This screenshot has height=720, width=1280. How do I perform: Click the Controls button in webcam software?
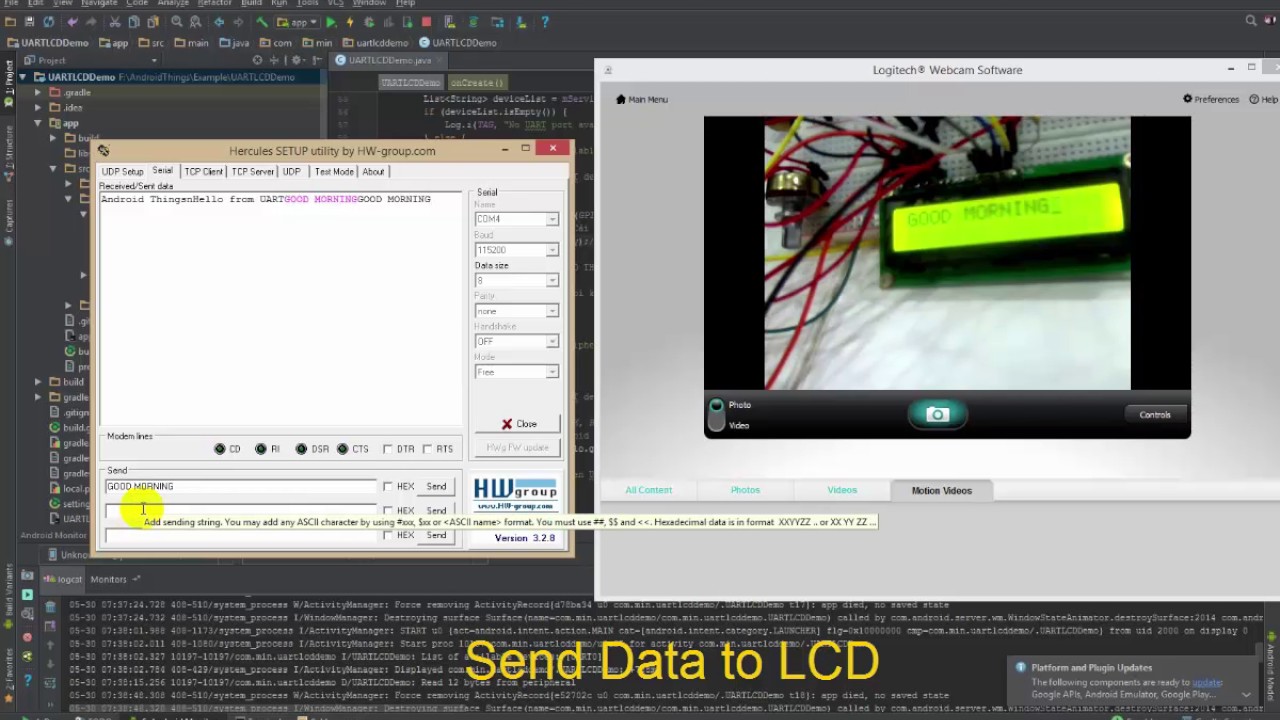1154,414
